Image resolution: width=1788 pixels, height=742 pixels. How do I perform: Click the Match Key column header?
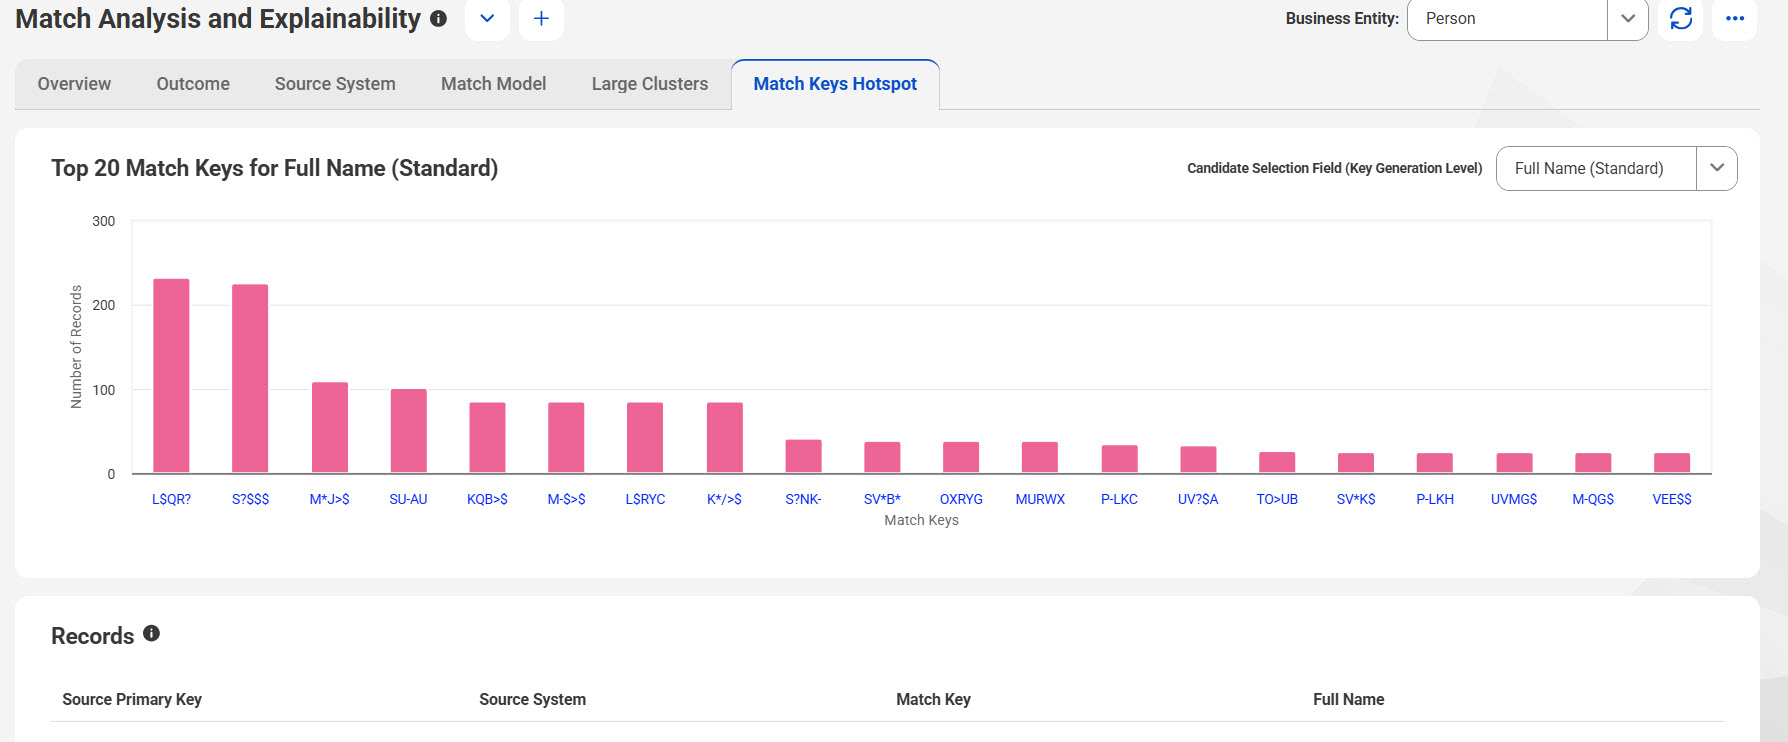pyautogui.click(x=933, y=699)
